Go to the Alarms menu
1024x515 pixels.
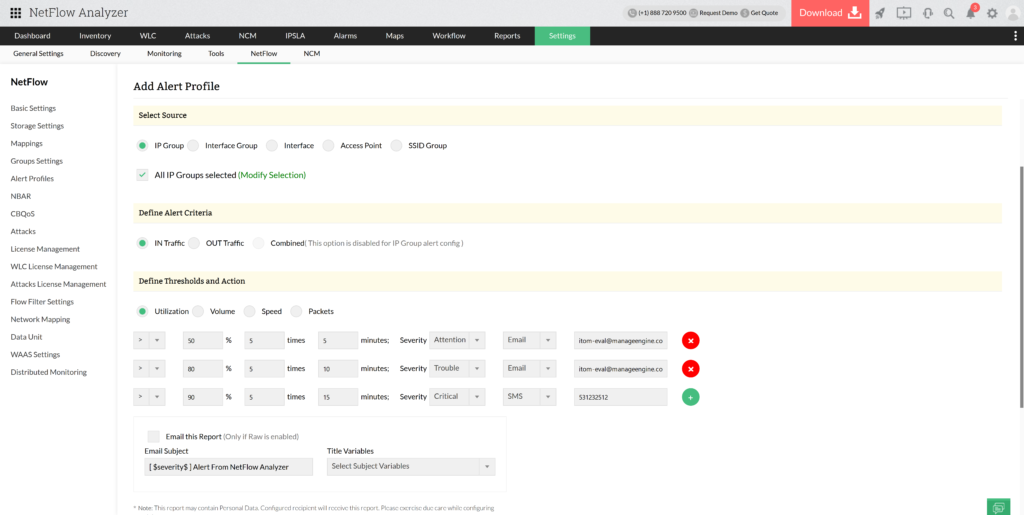[x=345, y=36]
